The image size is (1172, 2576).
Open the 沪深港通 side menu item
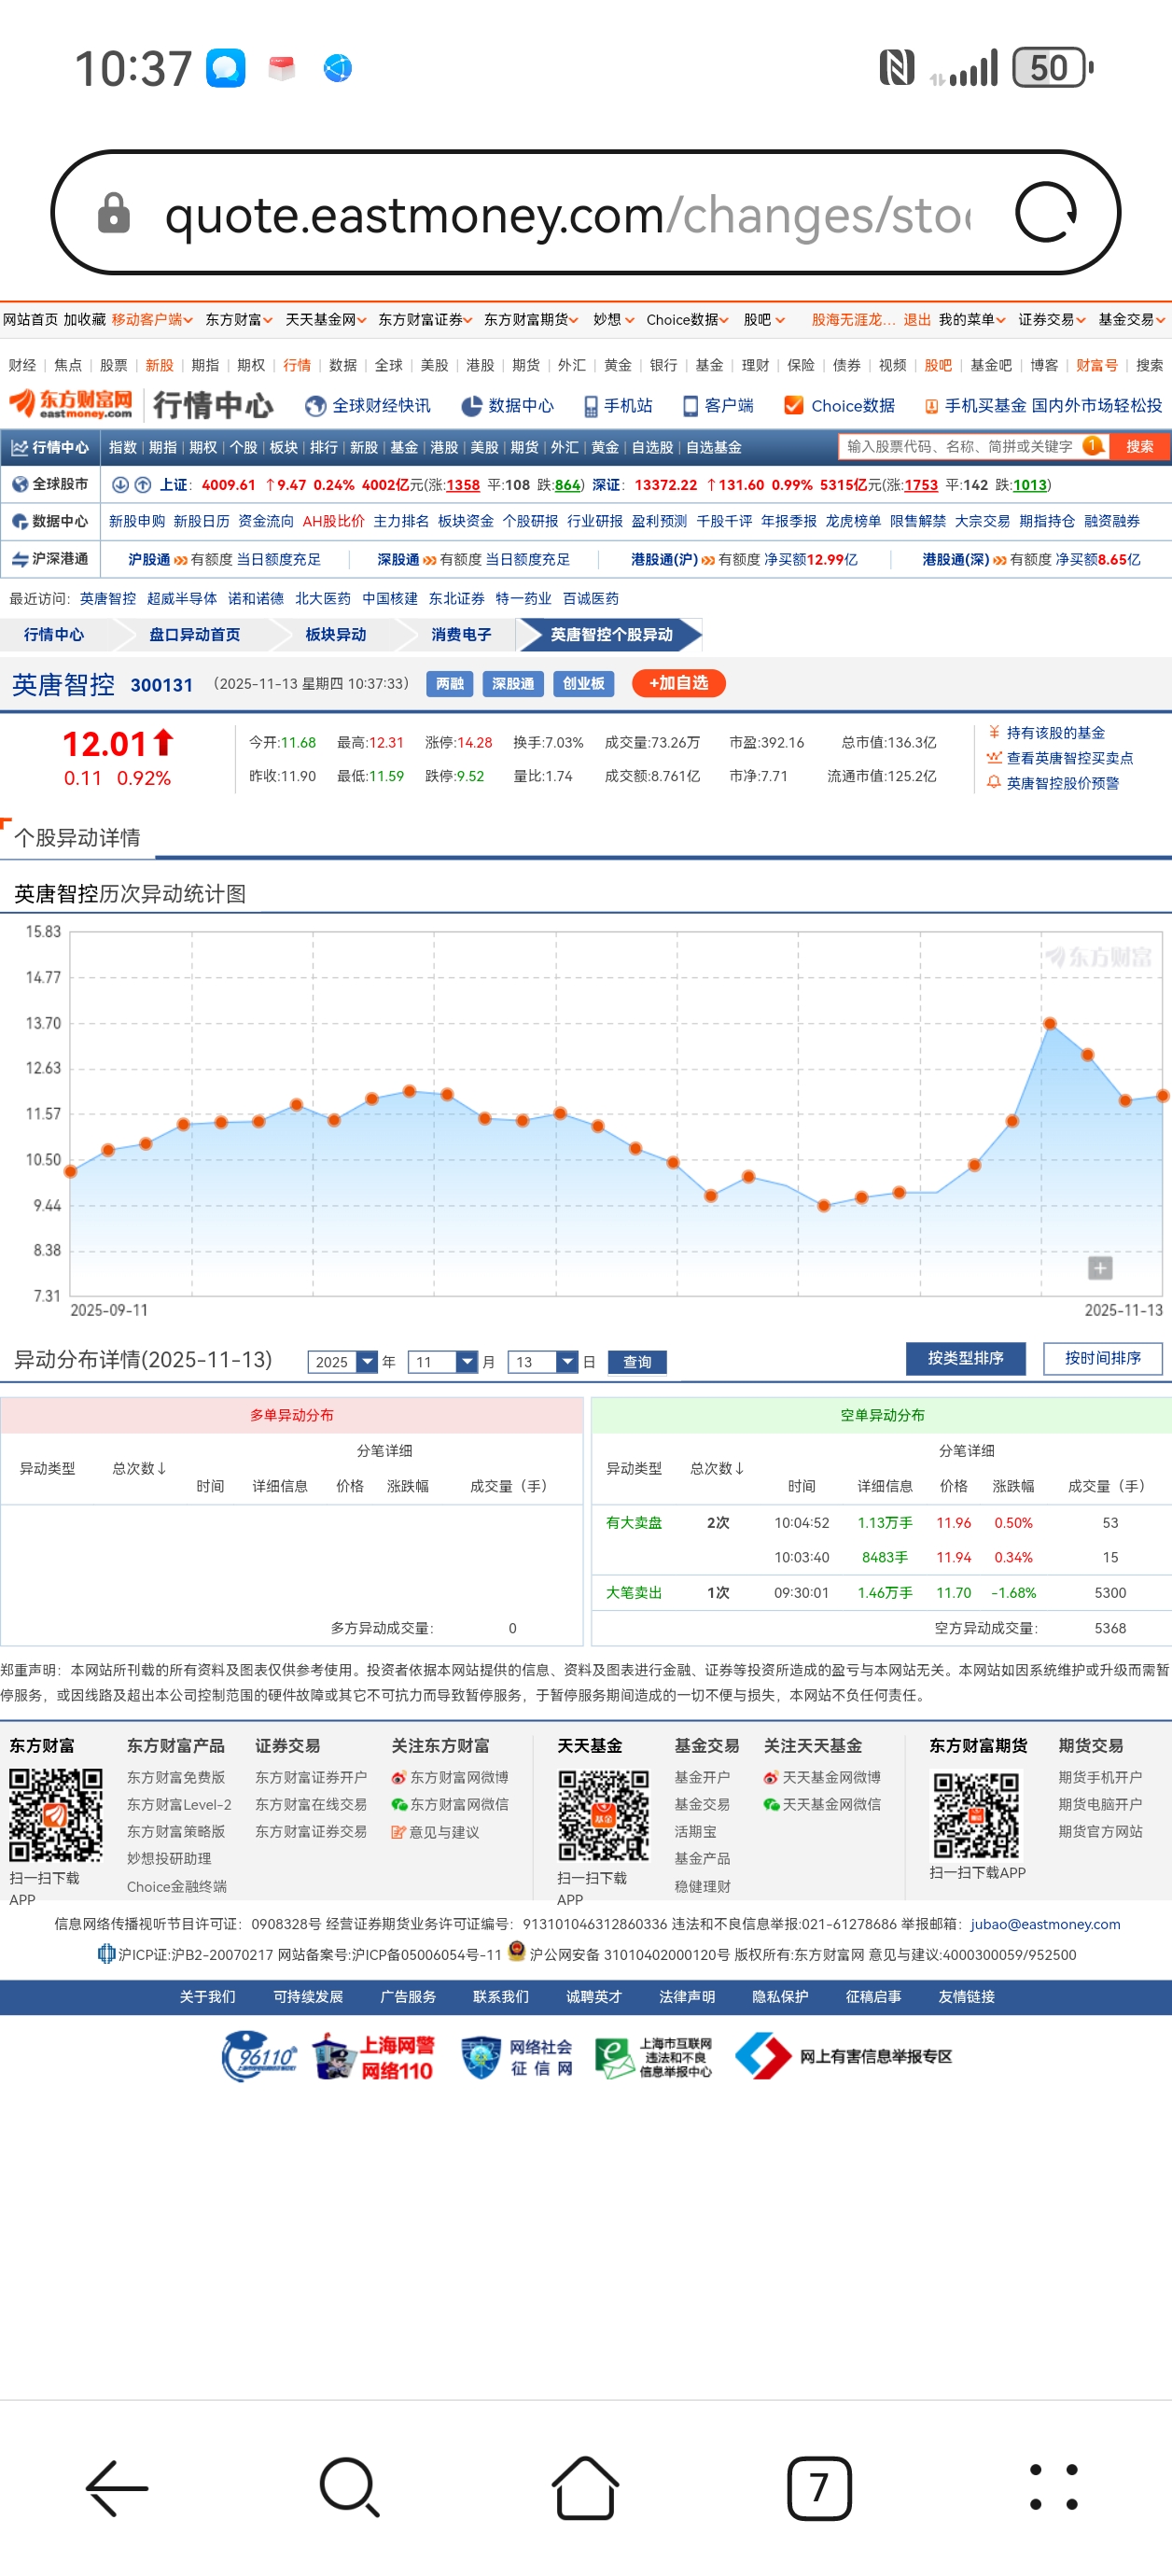click(x=50, y=559)
